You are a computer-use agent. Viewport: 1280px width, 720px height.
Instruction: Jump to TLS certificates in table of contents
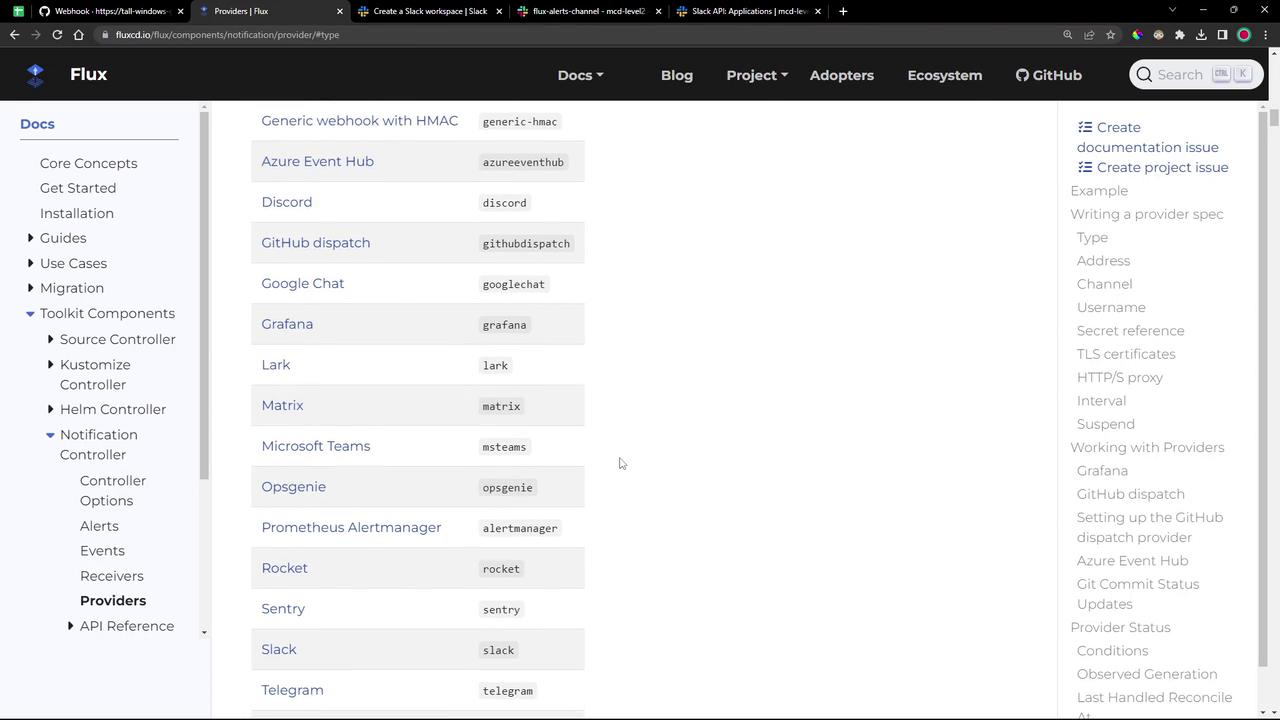coord(1126,354)
